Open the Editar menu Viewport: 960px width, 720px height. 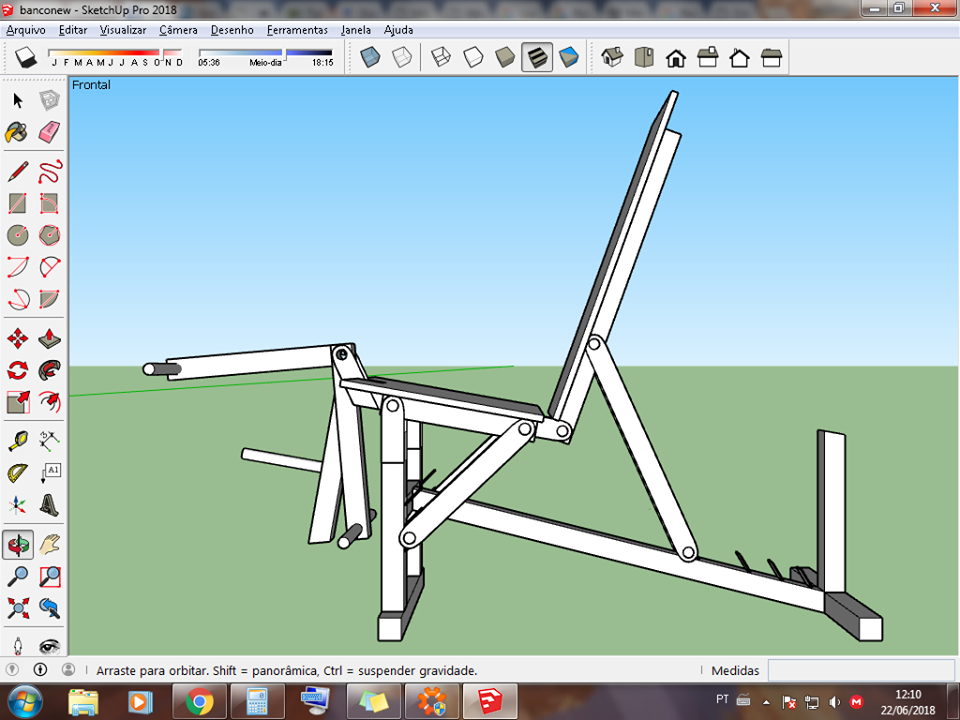(73, 30)
